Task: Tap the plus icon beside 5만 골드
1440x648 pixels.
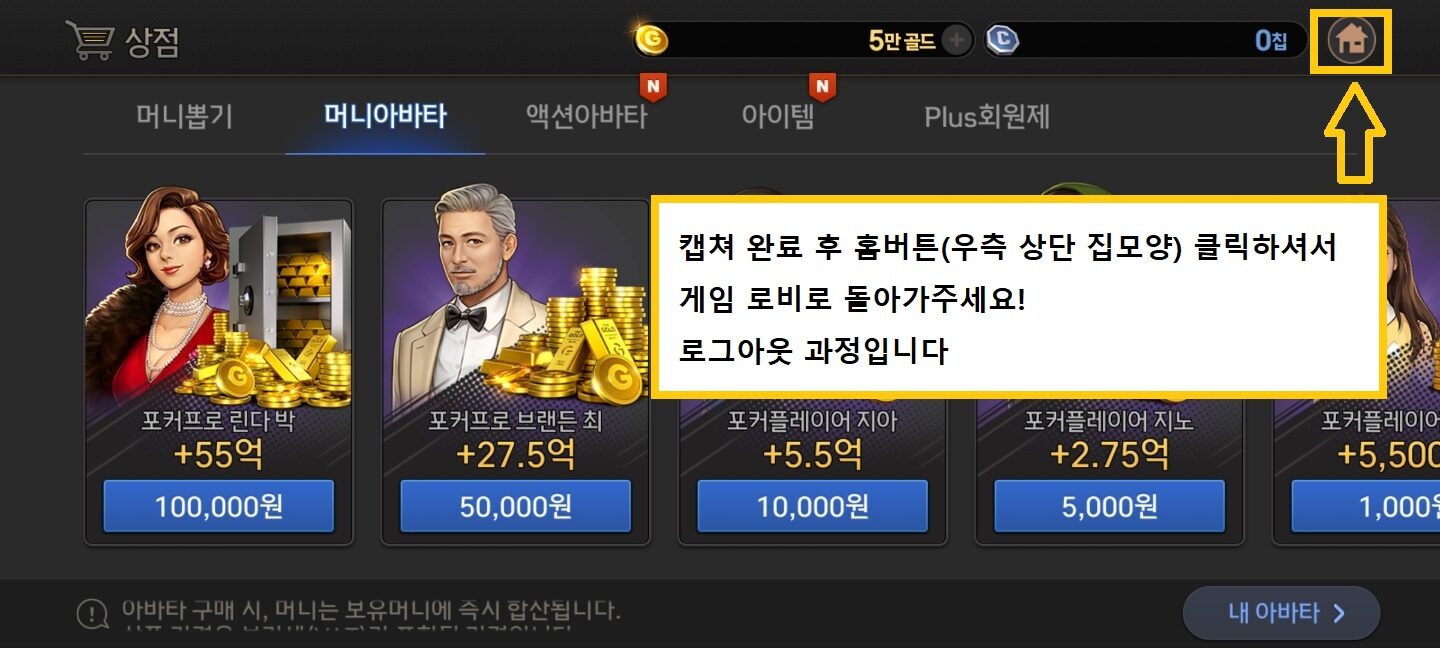Action: point(956,40)
